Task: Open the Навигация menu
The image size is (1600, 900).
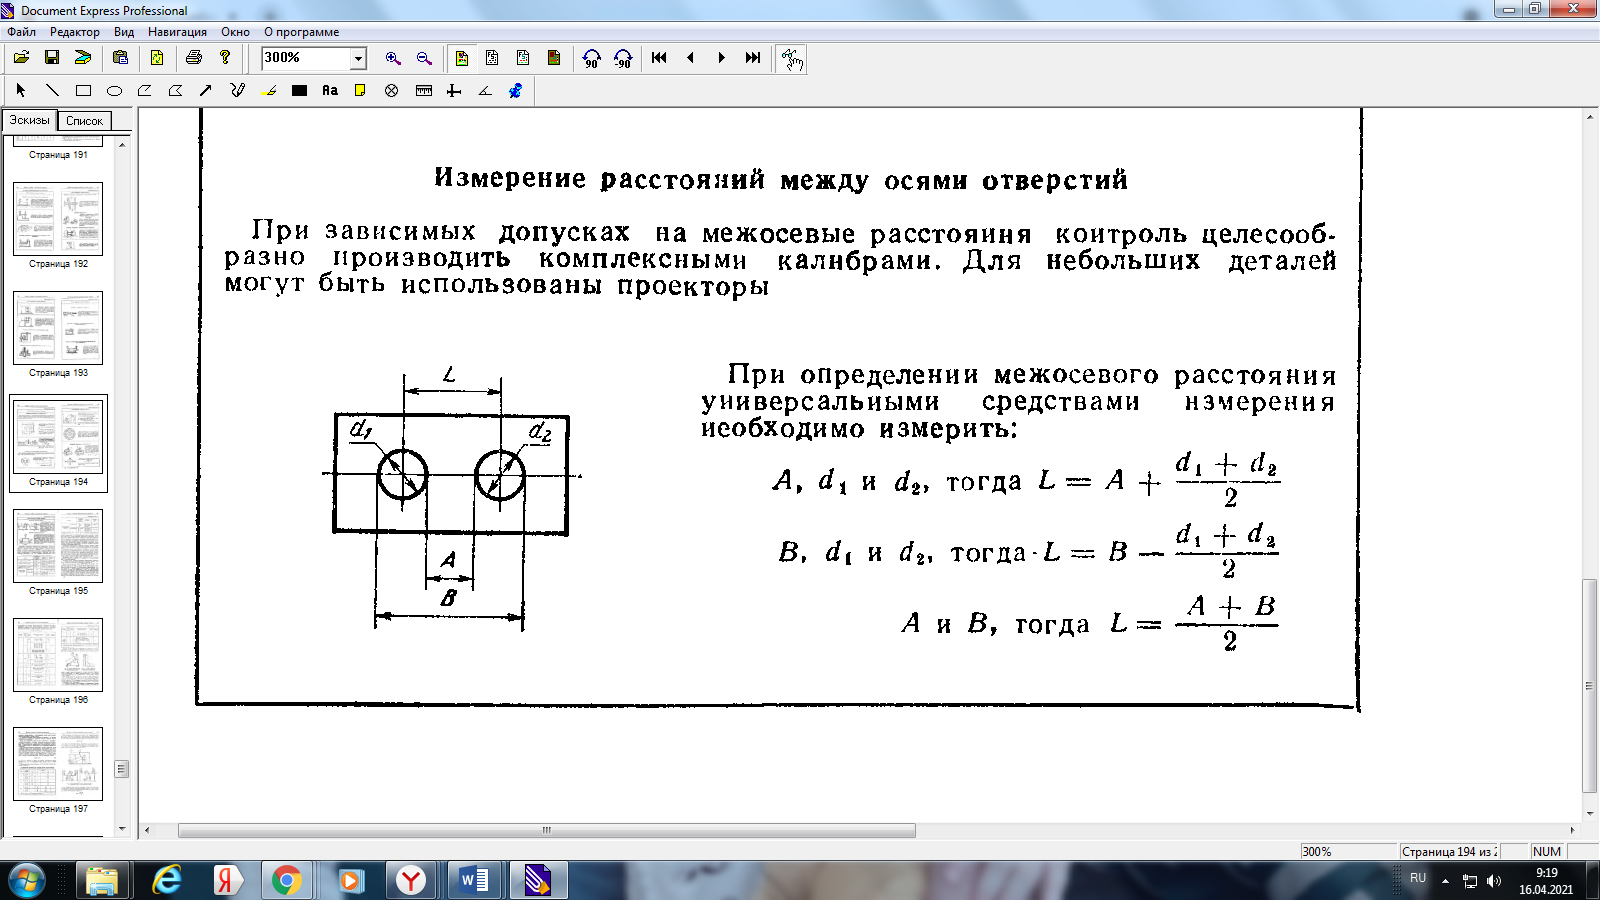Action: point(177,32)
